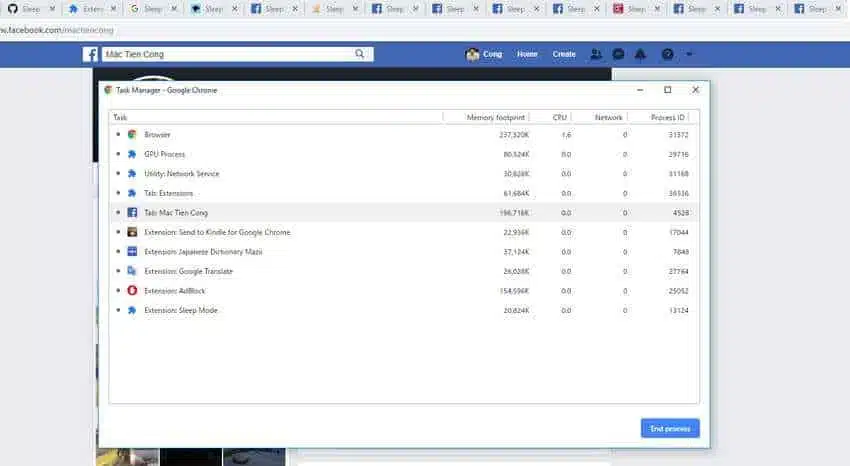
Task: Click the Process ID of Sleep Mode row
Action: pos(678,310)
